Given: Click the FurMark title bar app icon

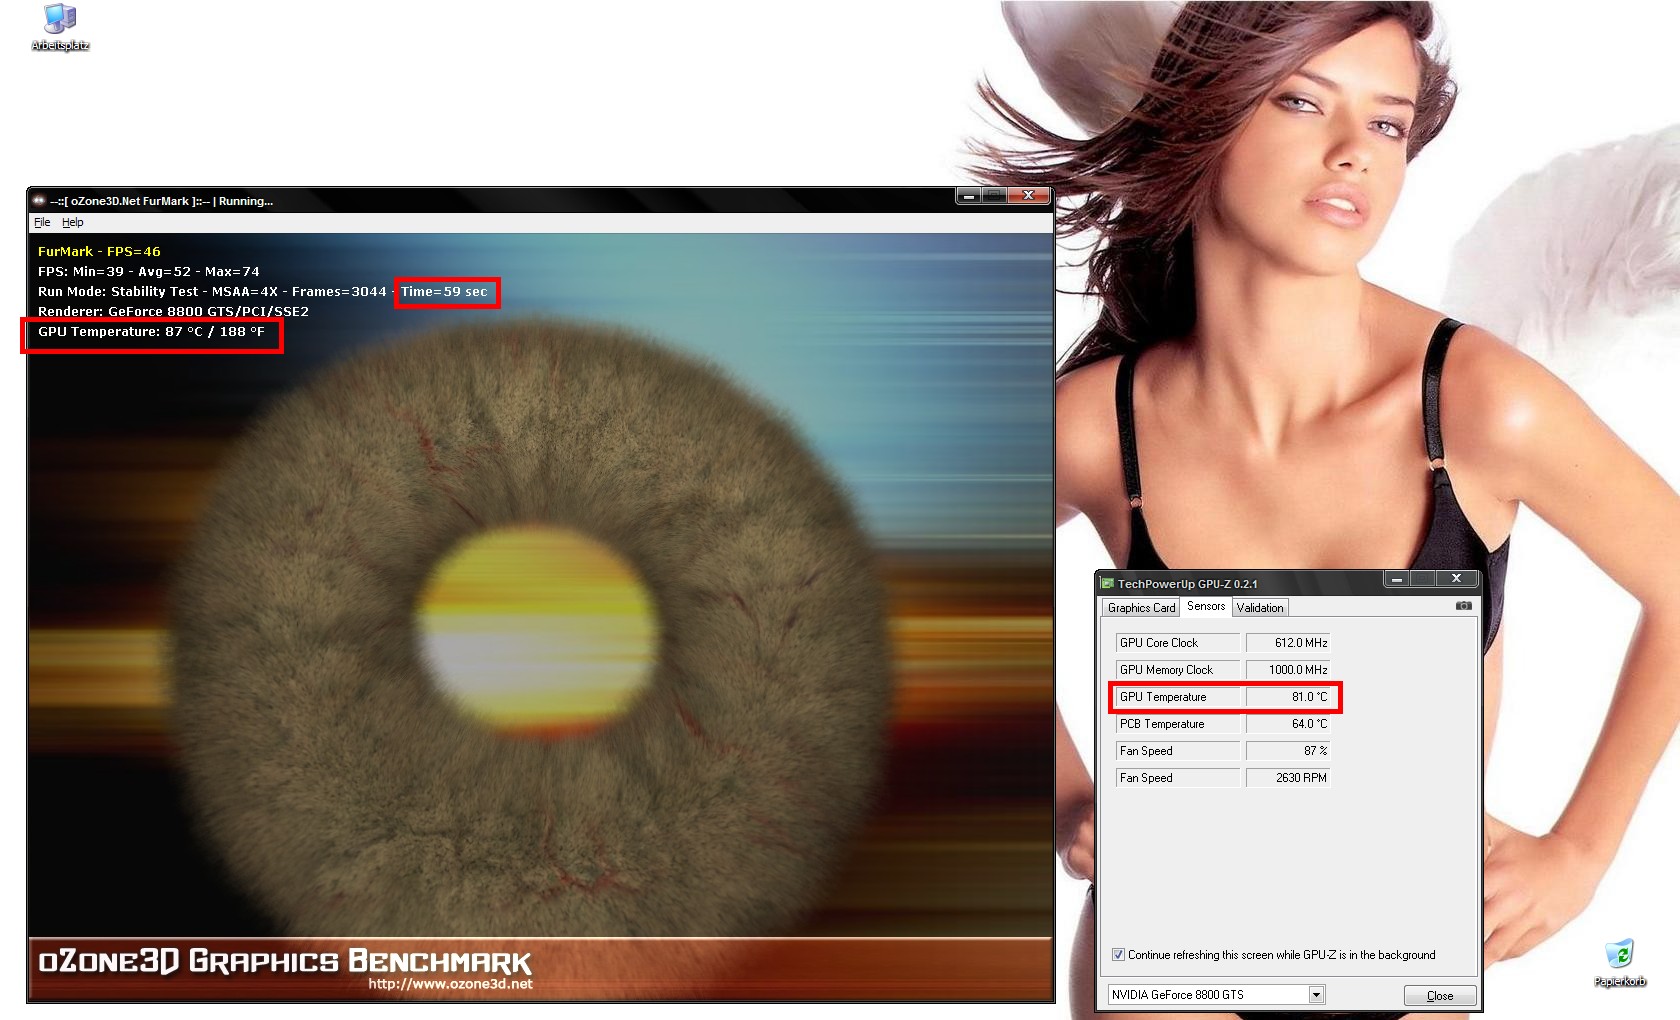Looking at the screenshot, I should click(x=40, y=201).
